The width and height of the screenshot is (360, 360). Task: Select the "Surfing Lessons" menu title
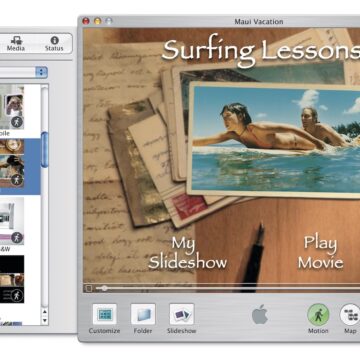261,51
